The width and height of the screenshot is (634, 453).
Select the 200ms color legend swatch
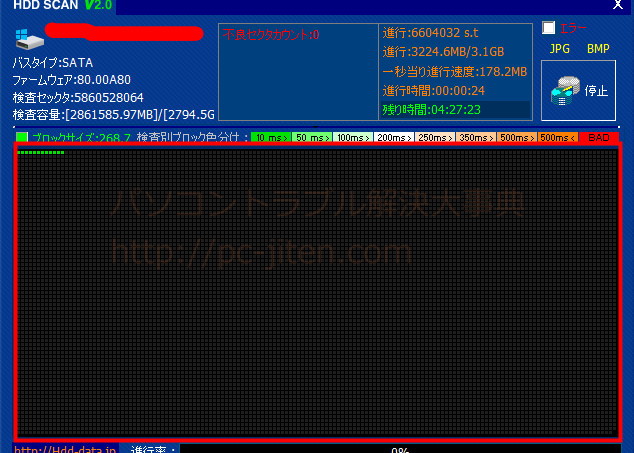(x=391, y=137)
